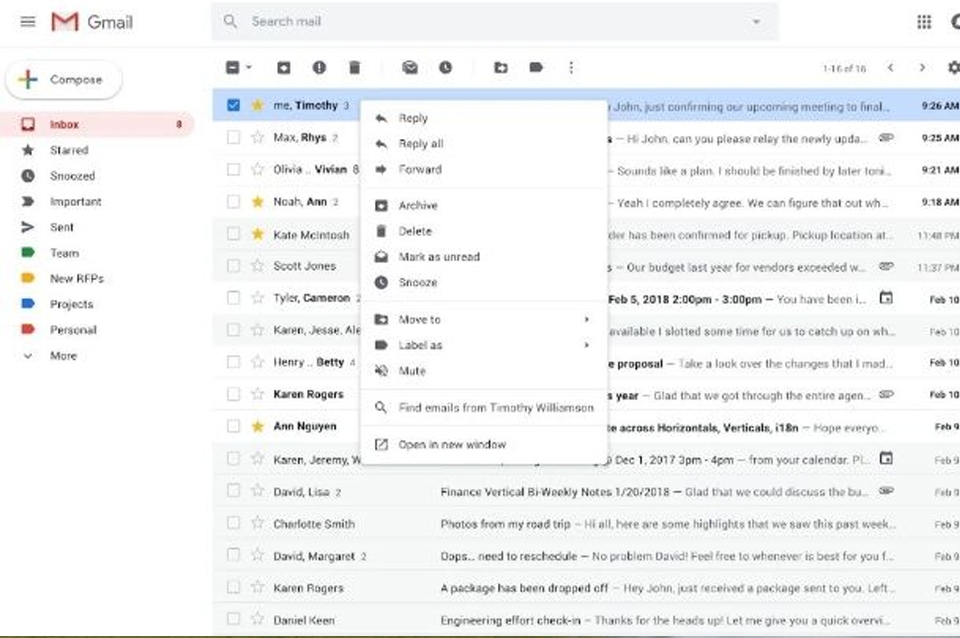
Task: Click the blue Projects label color marker
Action: click(28, 304)
